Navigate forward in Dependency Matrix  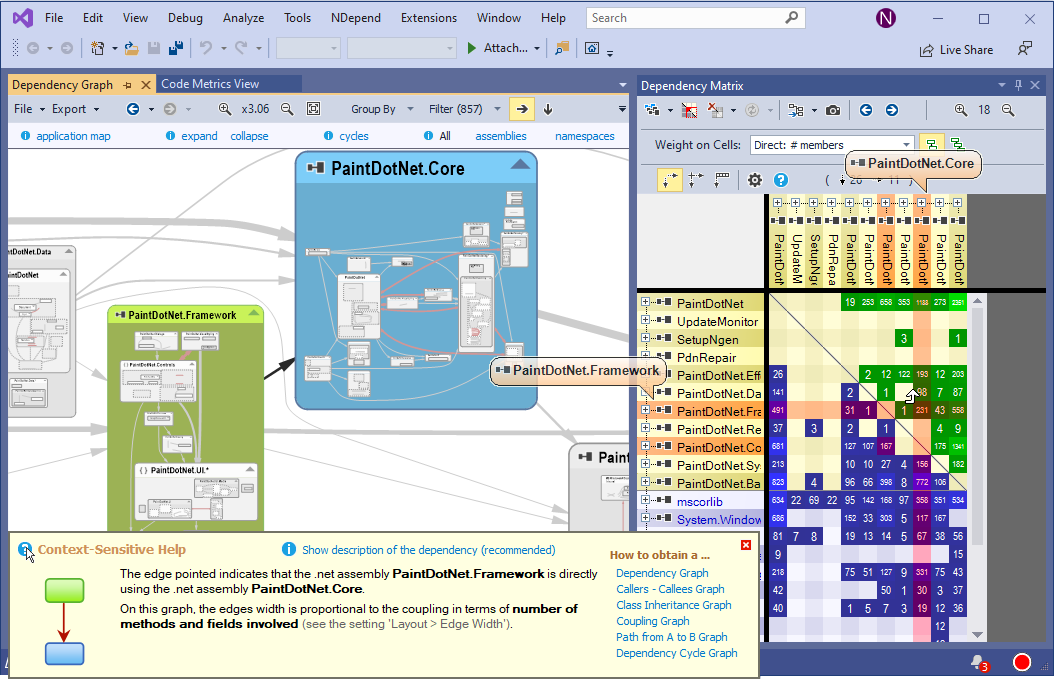(891, 110)
